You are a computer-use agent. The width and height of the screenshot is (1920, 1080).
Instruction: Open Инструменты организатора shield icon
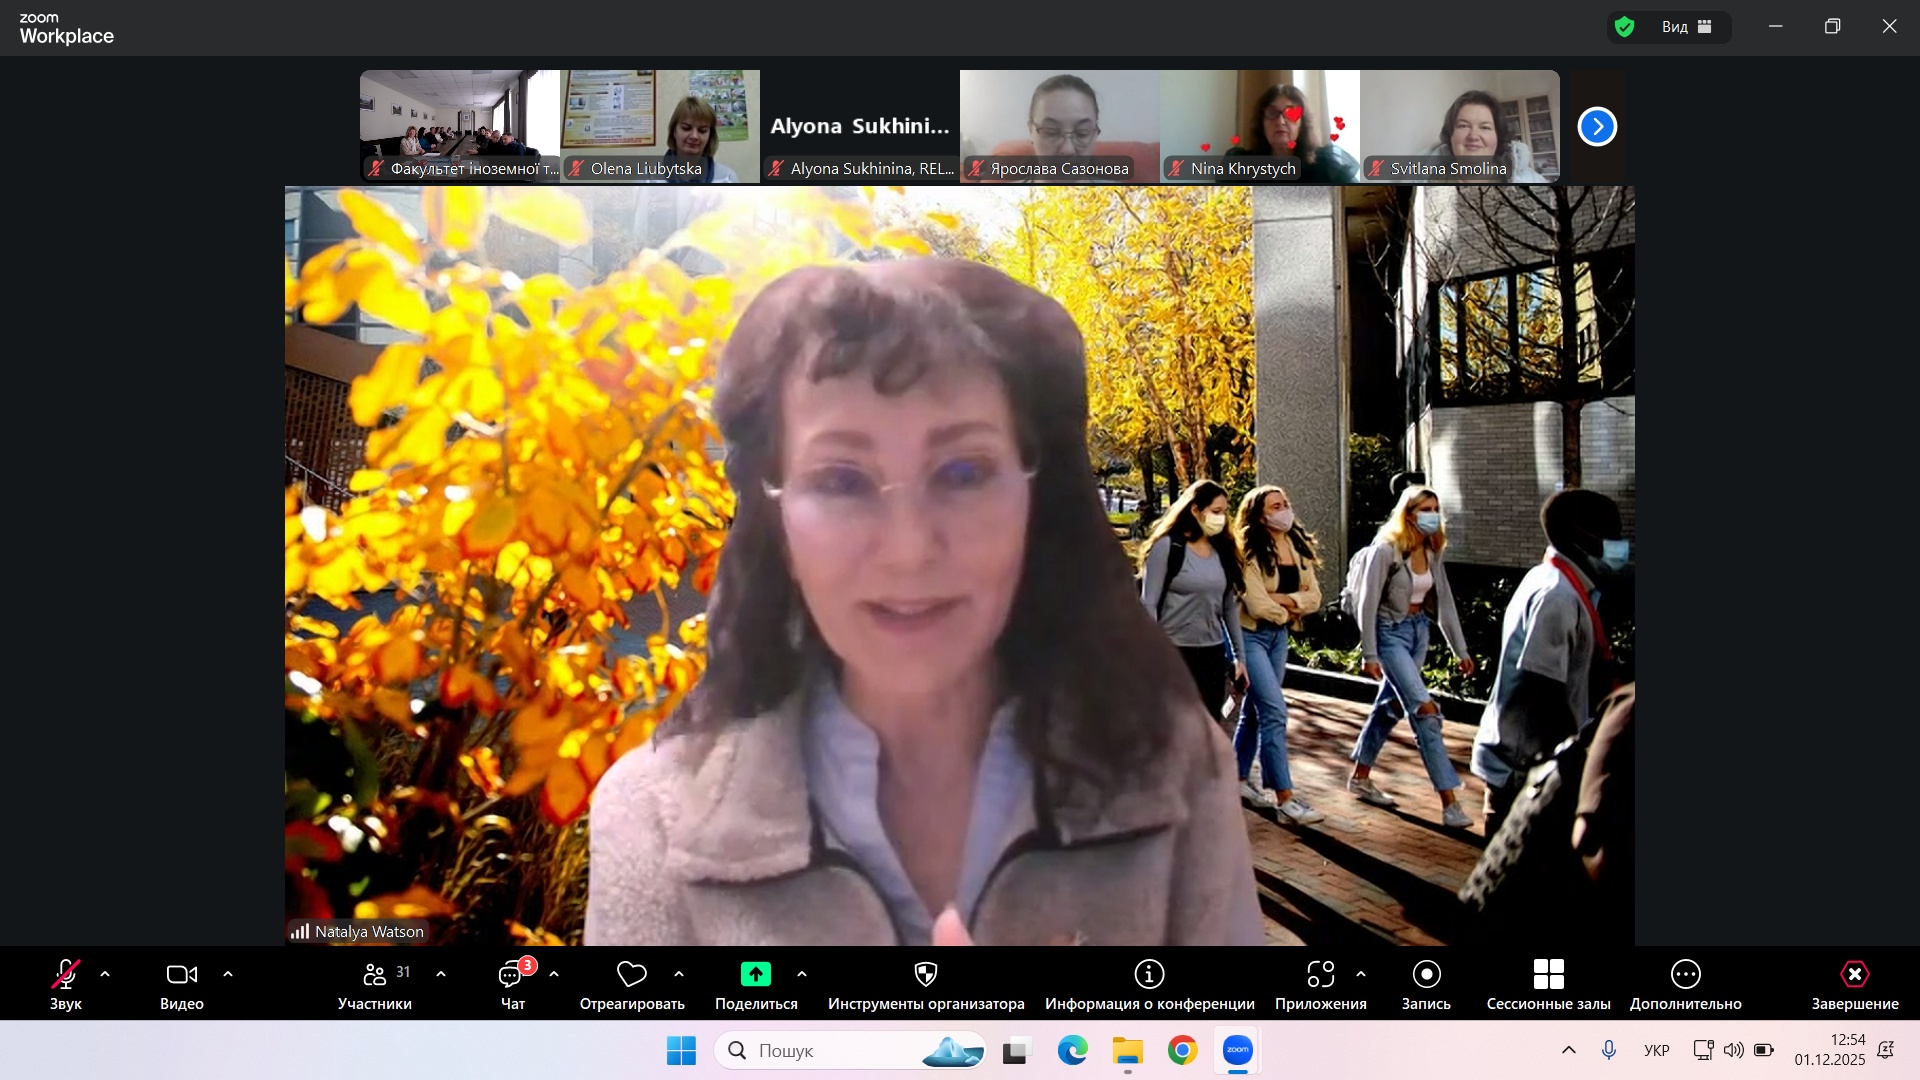coord(926,974)
